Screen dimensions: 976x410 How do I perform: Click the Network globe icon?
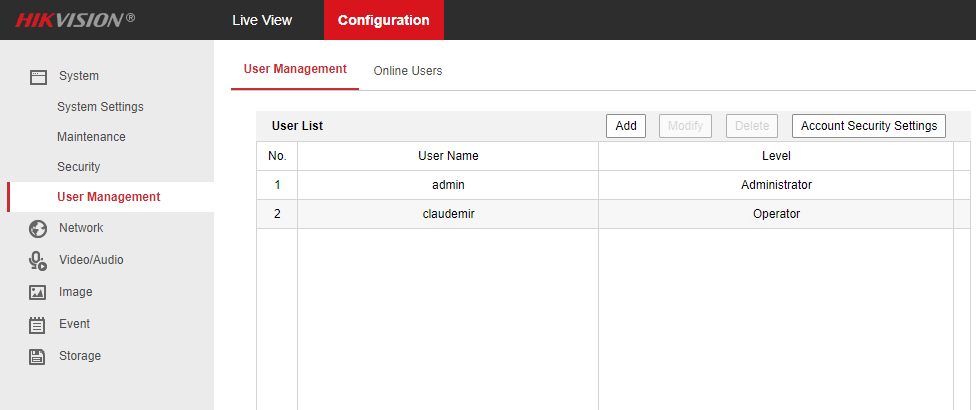click(38, 228)
